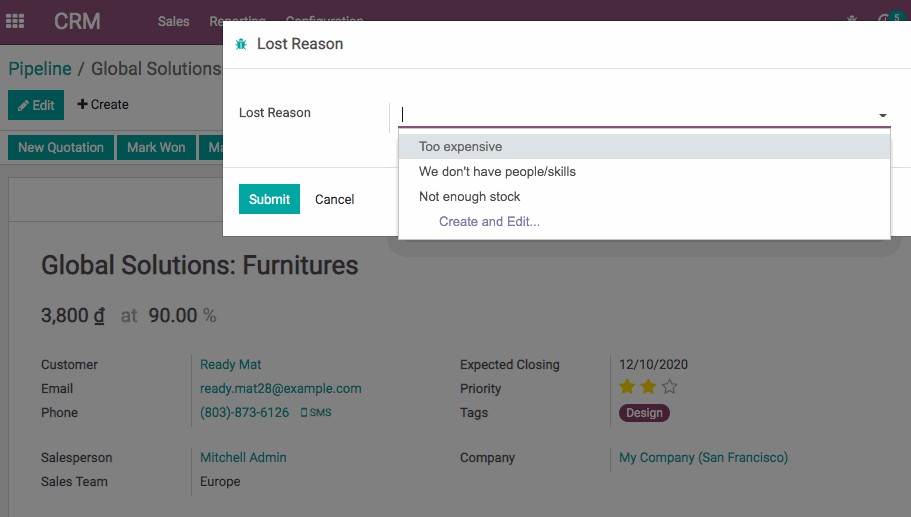Type in the Lost Reason input field
Screen dimensions: 911x517
click(x=630, y=114)
